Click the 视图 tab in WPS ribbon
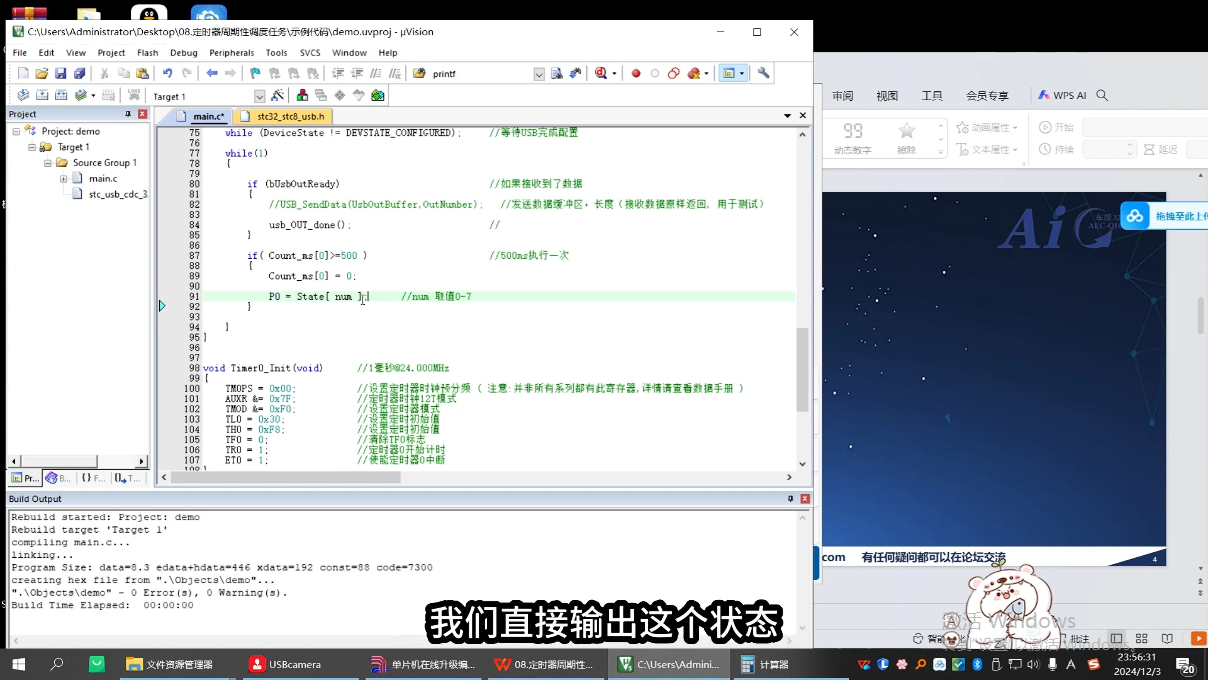 point(887,96)
